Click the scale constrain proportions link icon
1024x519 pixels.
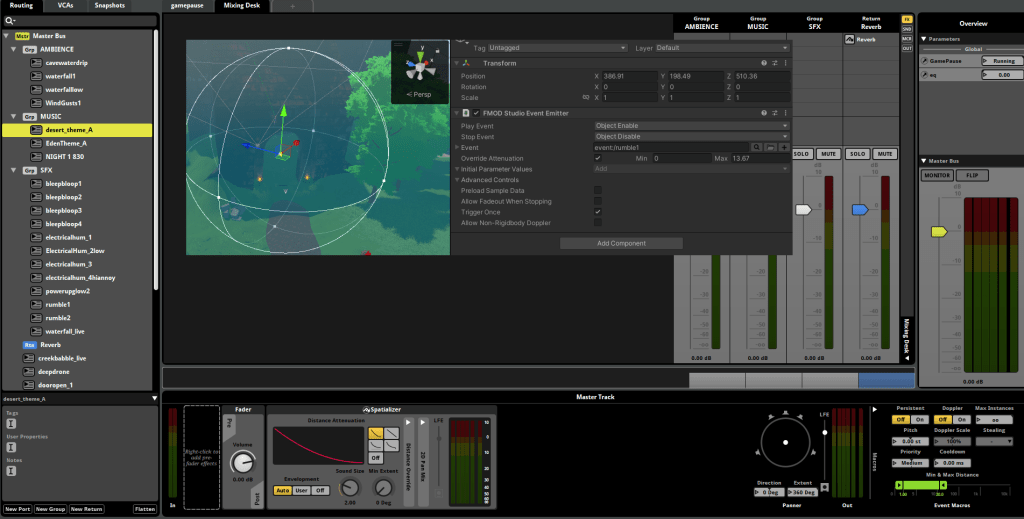coord(584,97)
